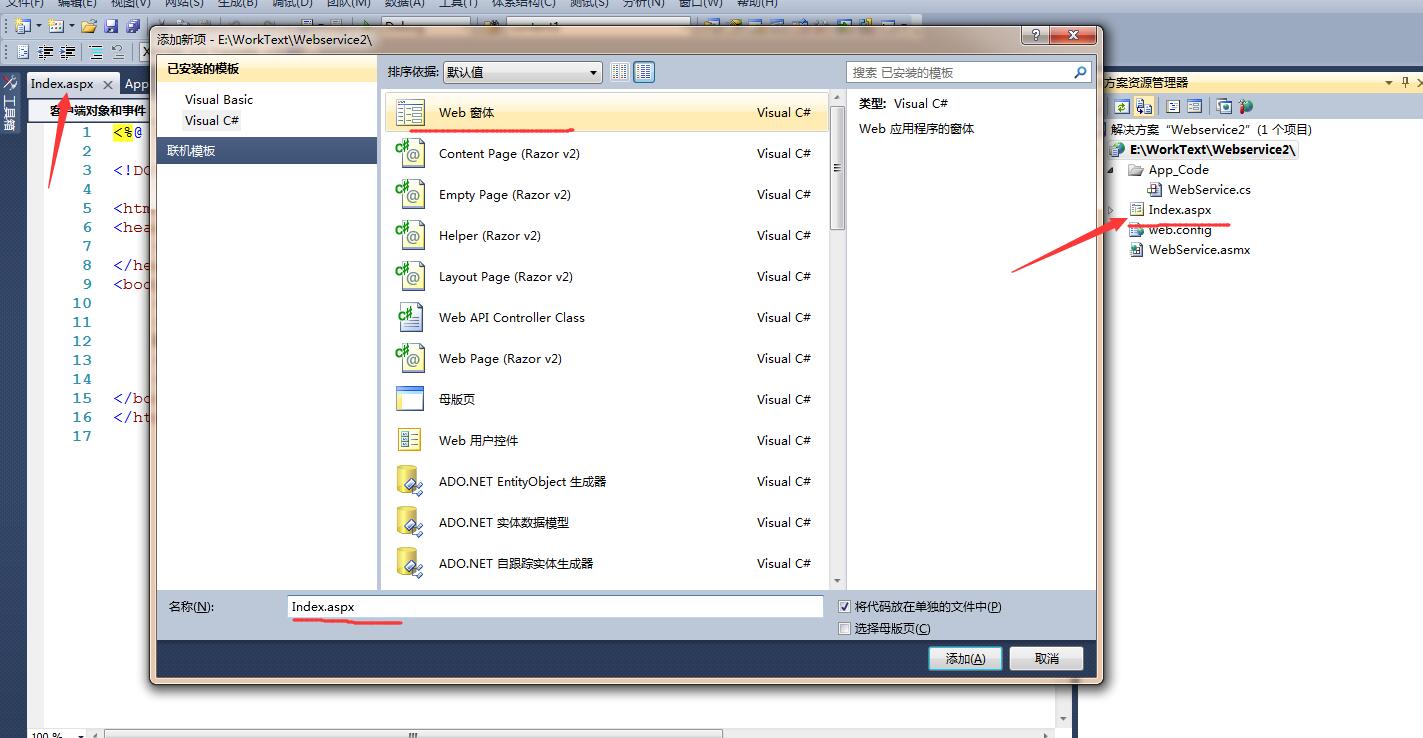This screenshot has height=738, width=1423.
Task: Choose the Layout Page (Razor v2) icon
Action: [410, 277]
